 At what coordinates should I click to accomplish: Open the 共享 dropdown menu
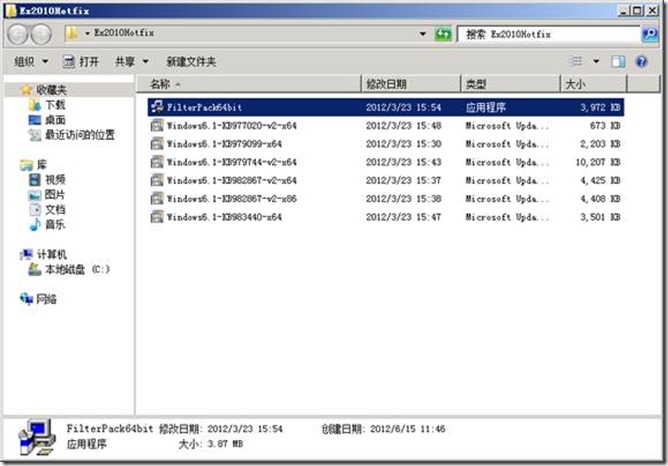pos(131,62)
